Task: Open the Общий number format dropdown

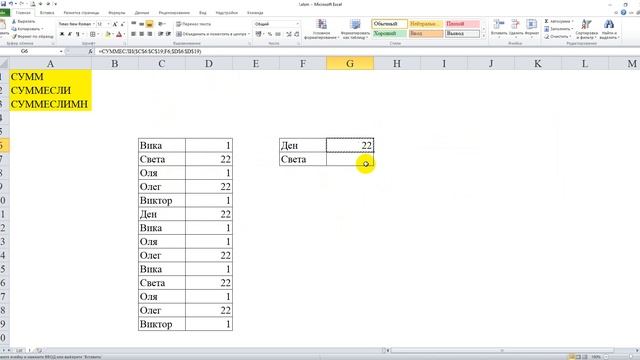Action: coord(277,24)
